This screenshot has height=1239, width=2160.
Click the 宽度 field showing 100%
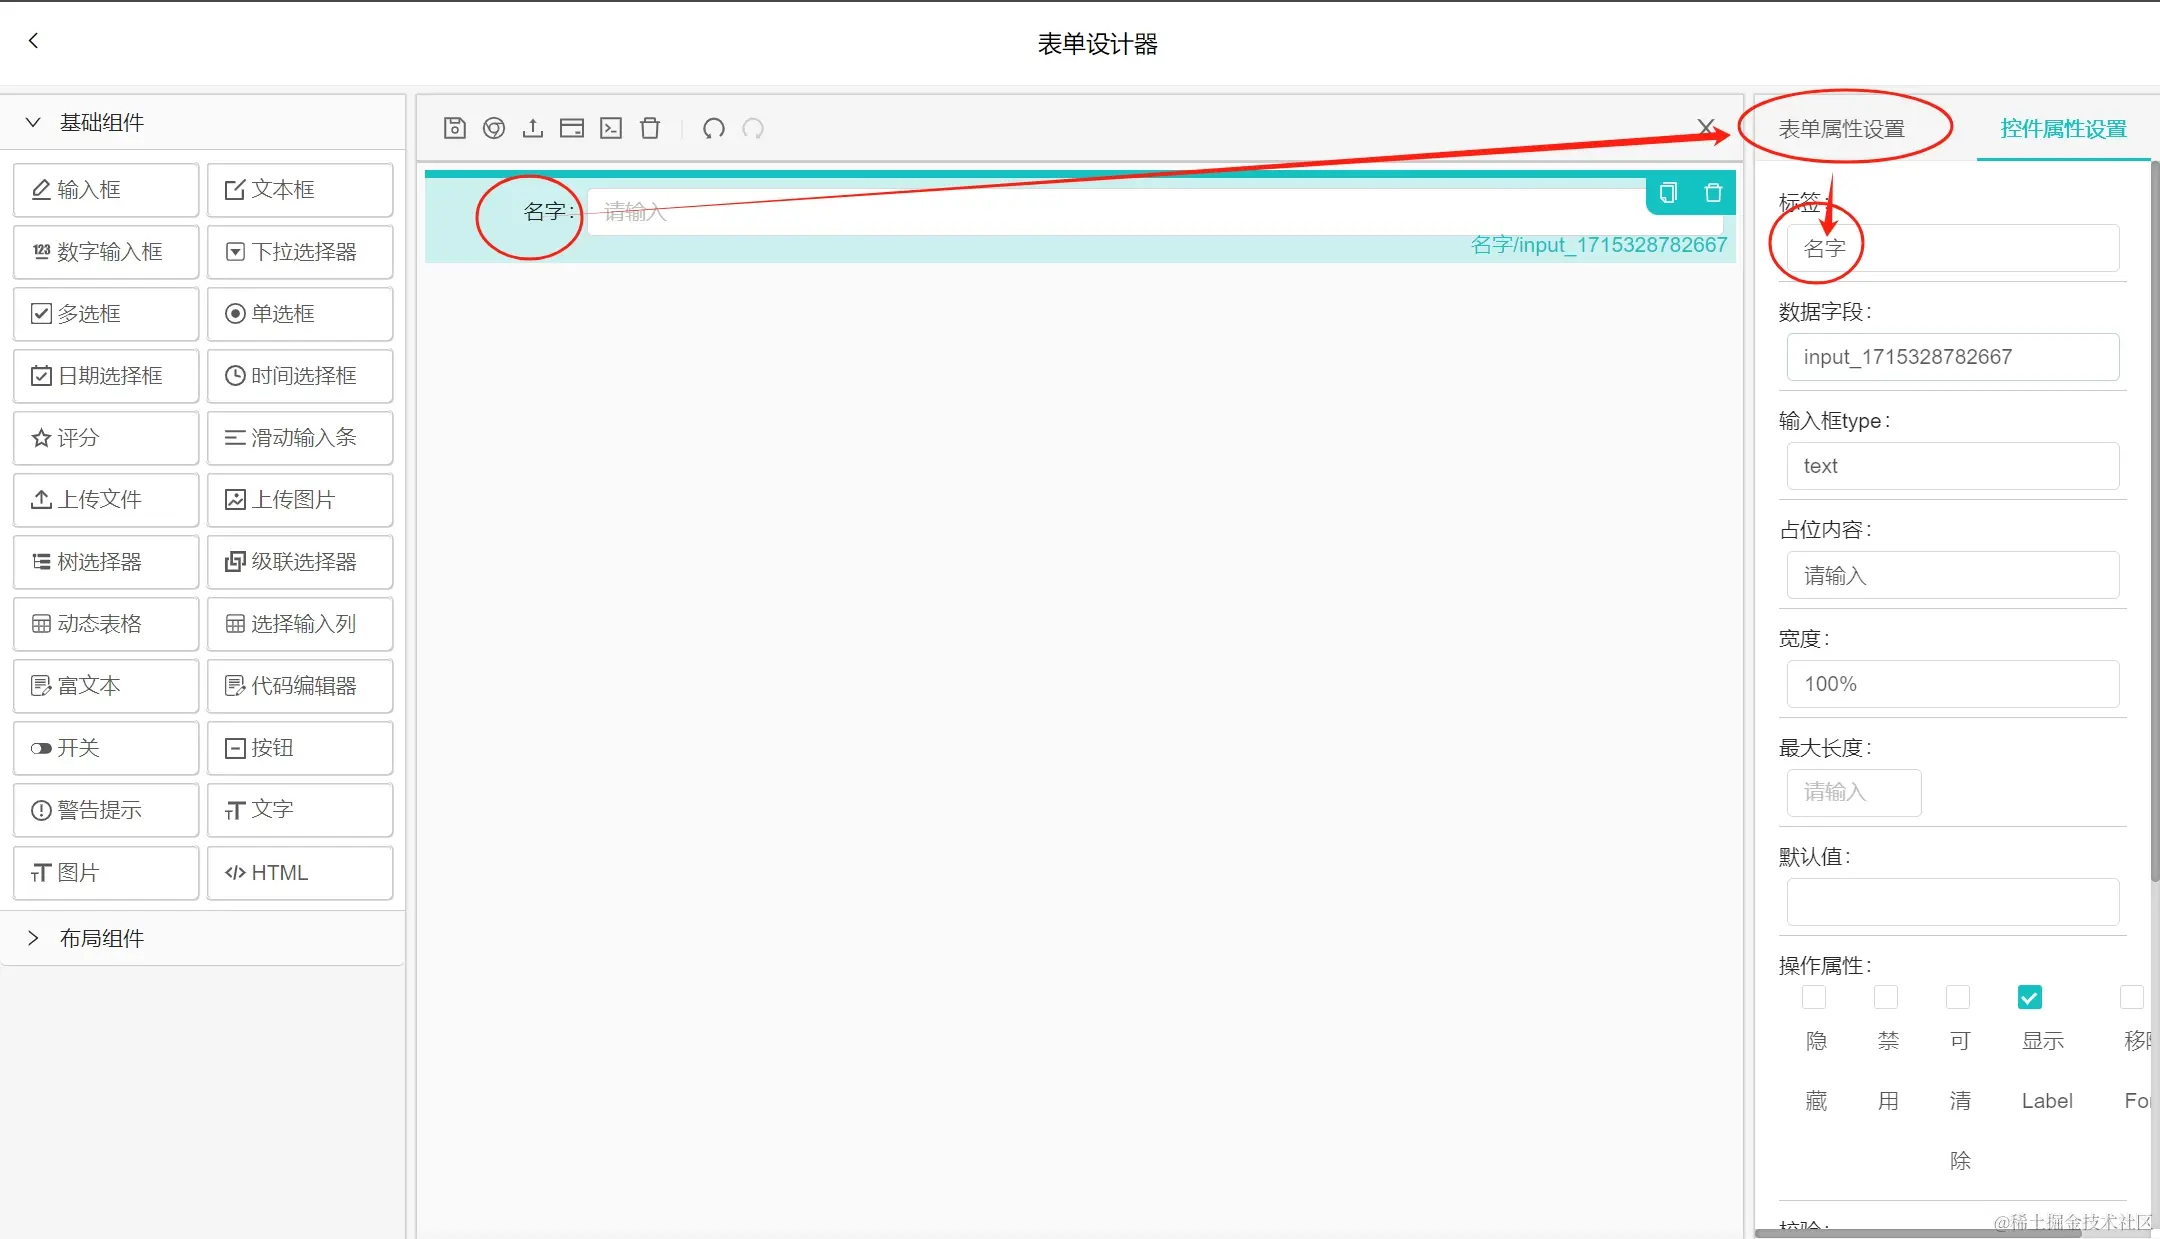[x=1952, y=684]
